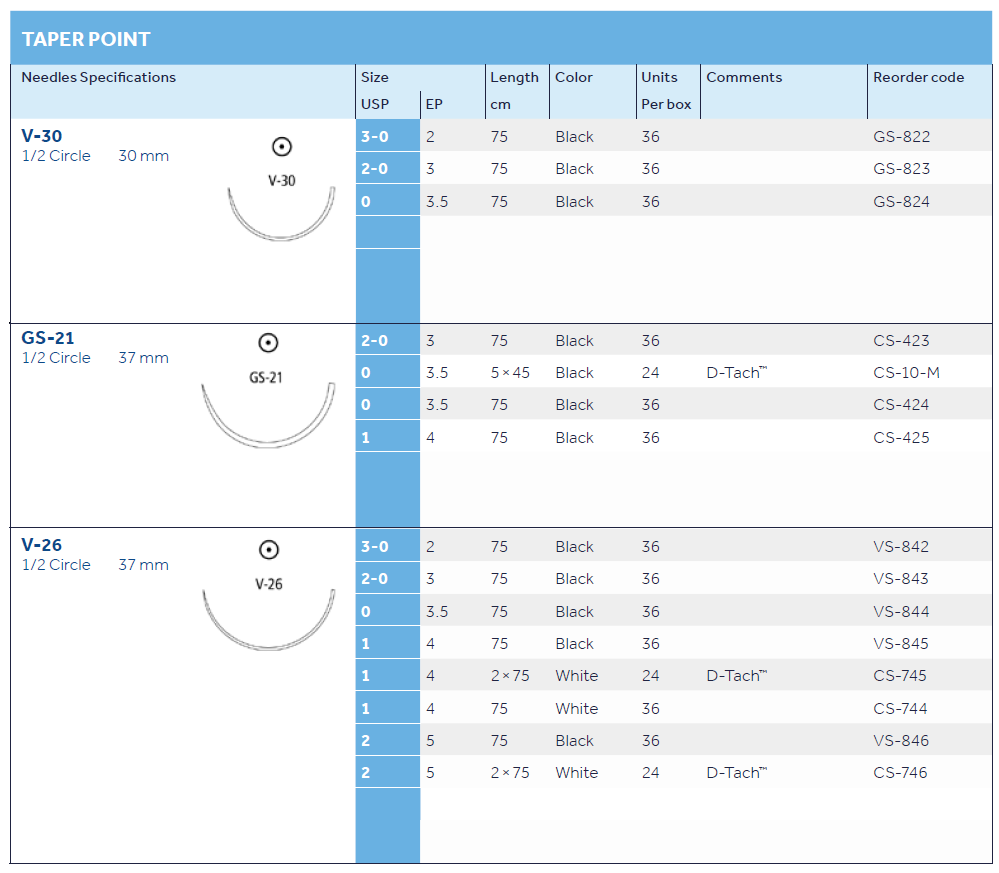Click the Needles Specifications column header
999x873 pixels.
[98, 77]
